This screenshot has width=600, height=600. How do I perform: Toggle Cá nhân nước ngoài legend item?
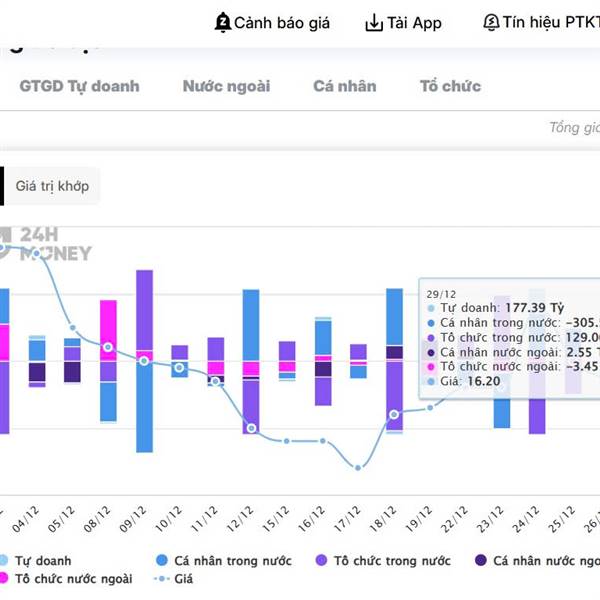click(540, 561)
